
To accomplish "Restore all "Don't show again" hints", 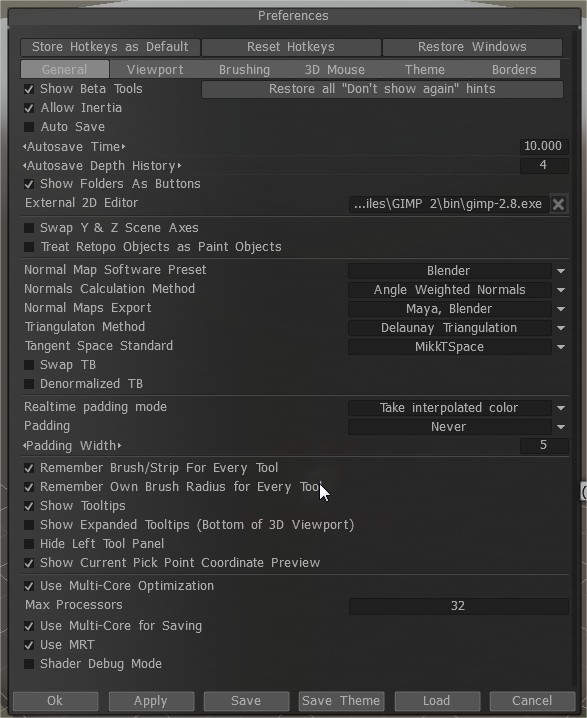I will click(382, 89).
